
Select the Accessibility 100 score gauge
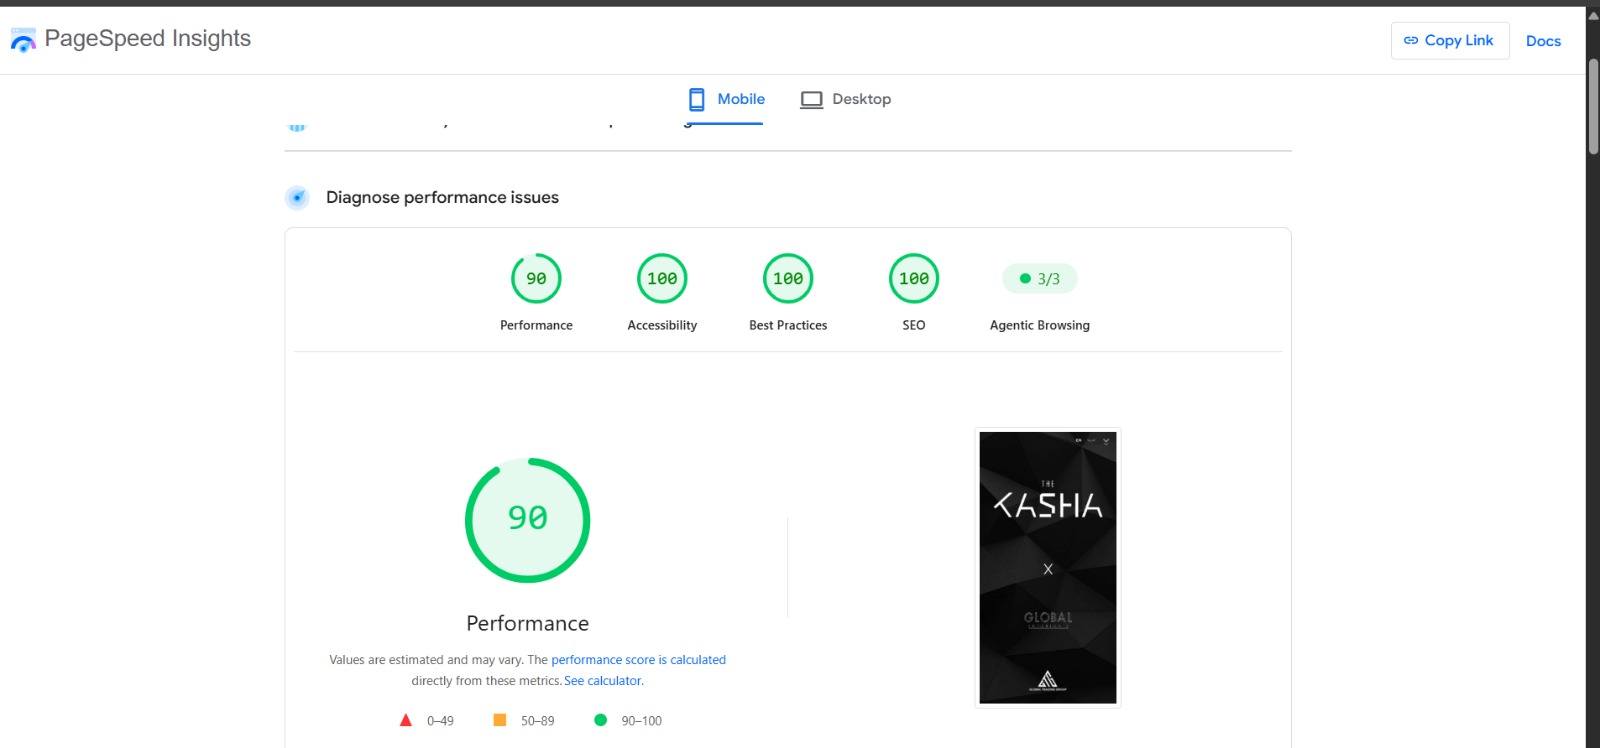coord(662,278)
